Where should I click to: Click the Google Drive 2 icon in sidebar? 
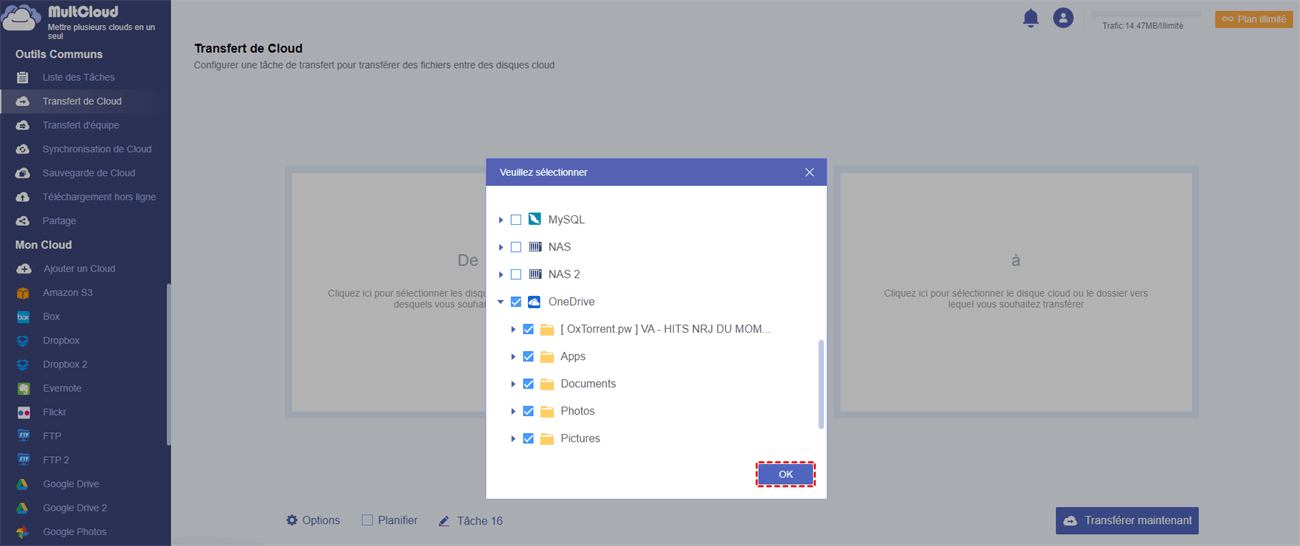click(x=23, y=508)
